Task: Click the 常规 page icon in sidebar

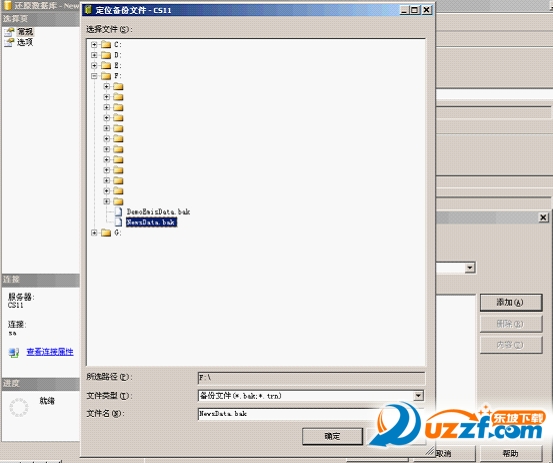Action: [x=9, y=32]
